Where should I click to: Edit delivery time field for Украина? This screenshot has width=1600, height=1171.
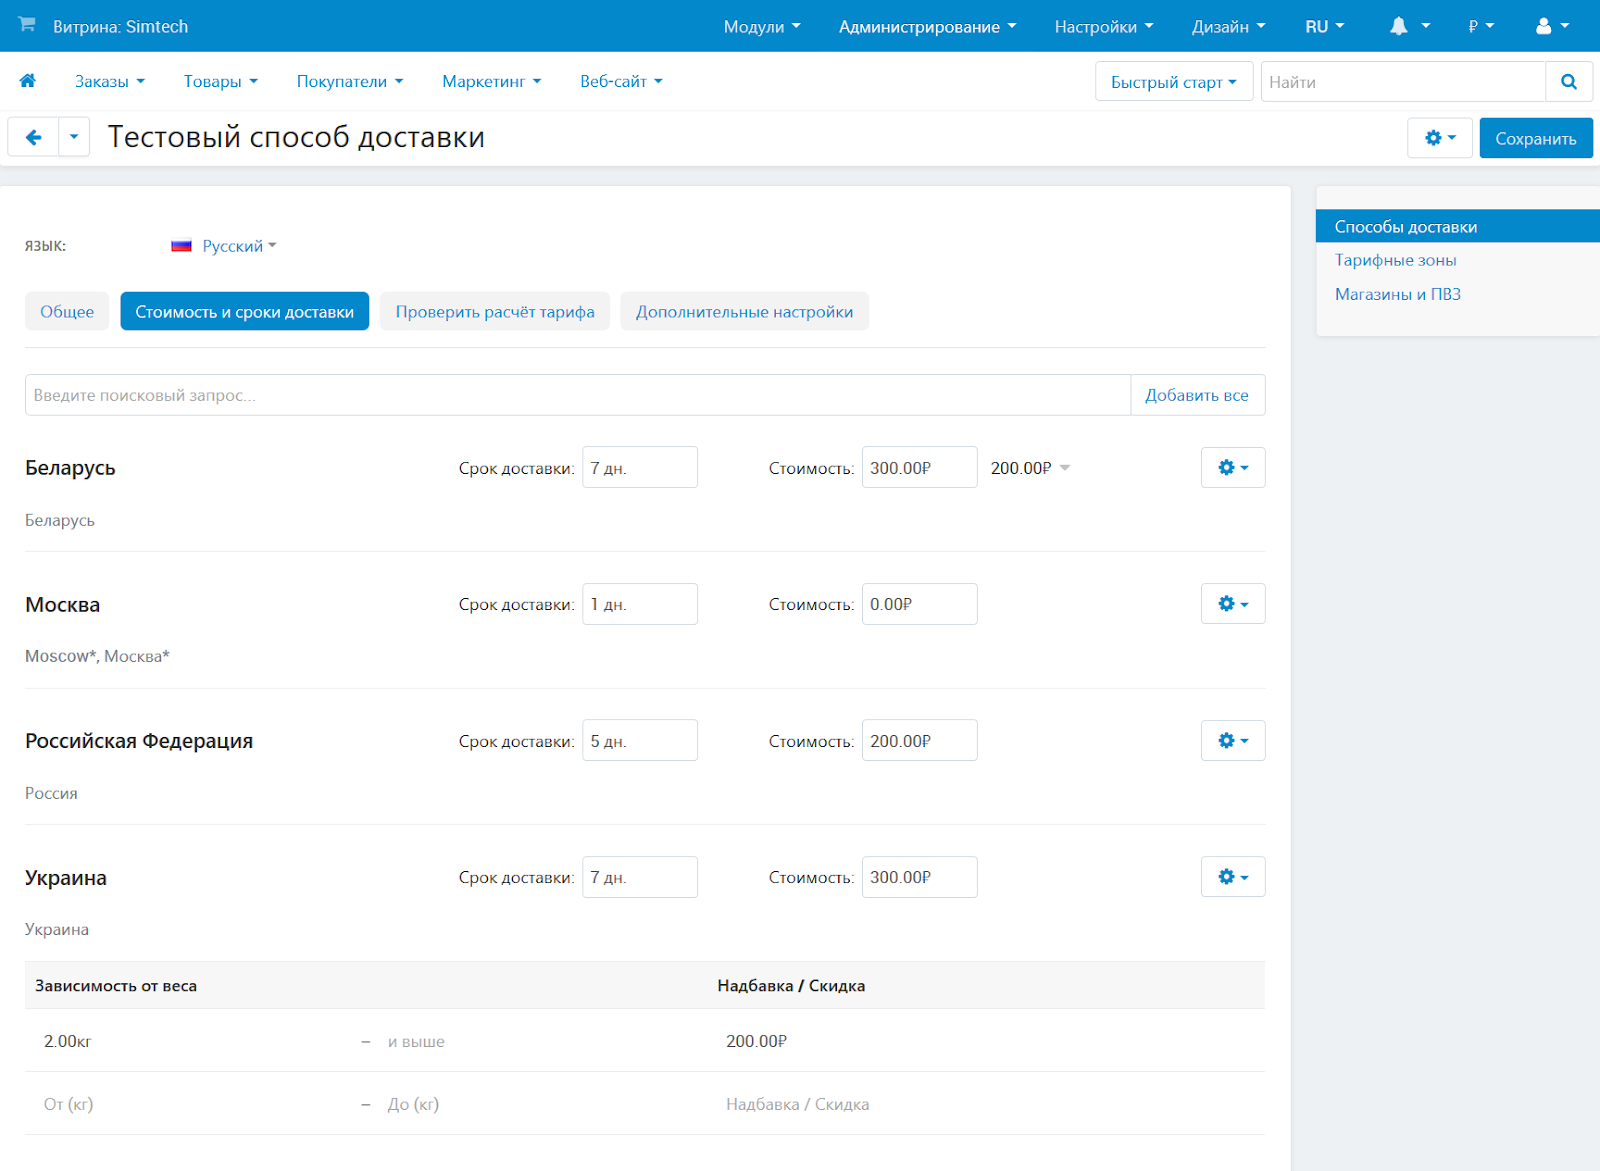pyautogui.click(x=640, y=877)
